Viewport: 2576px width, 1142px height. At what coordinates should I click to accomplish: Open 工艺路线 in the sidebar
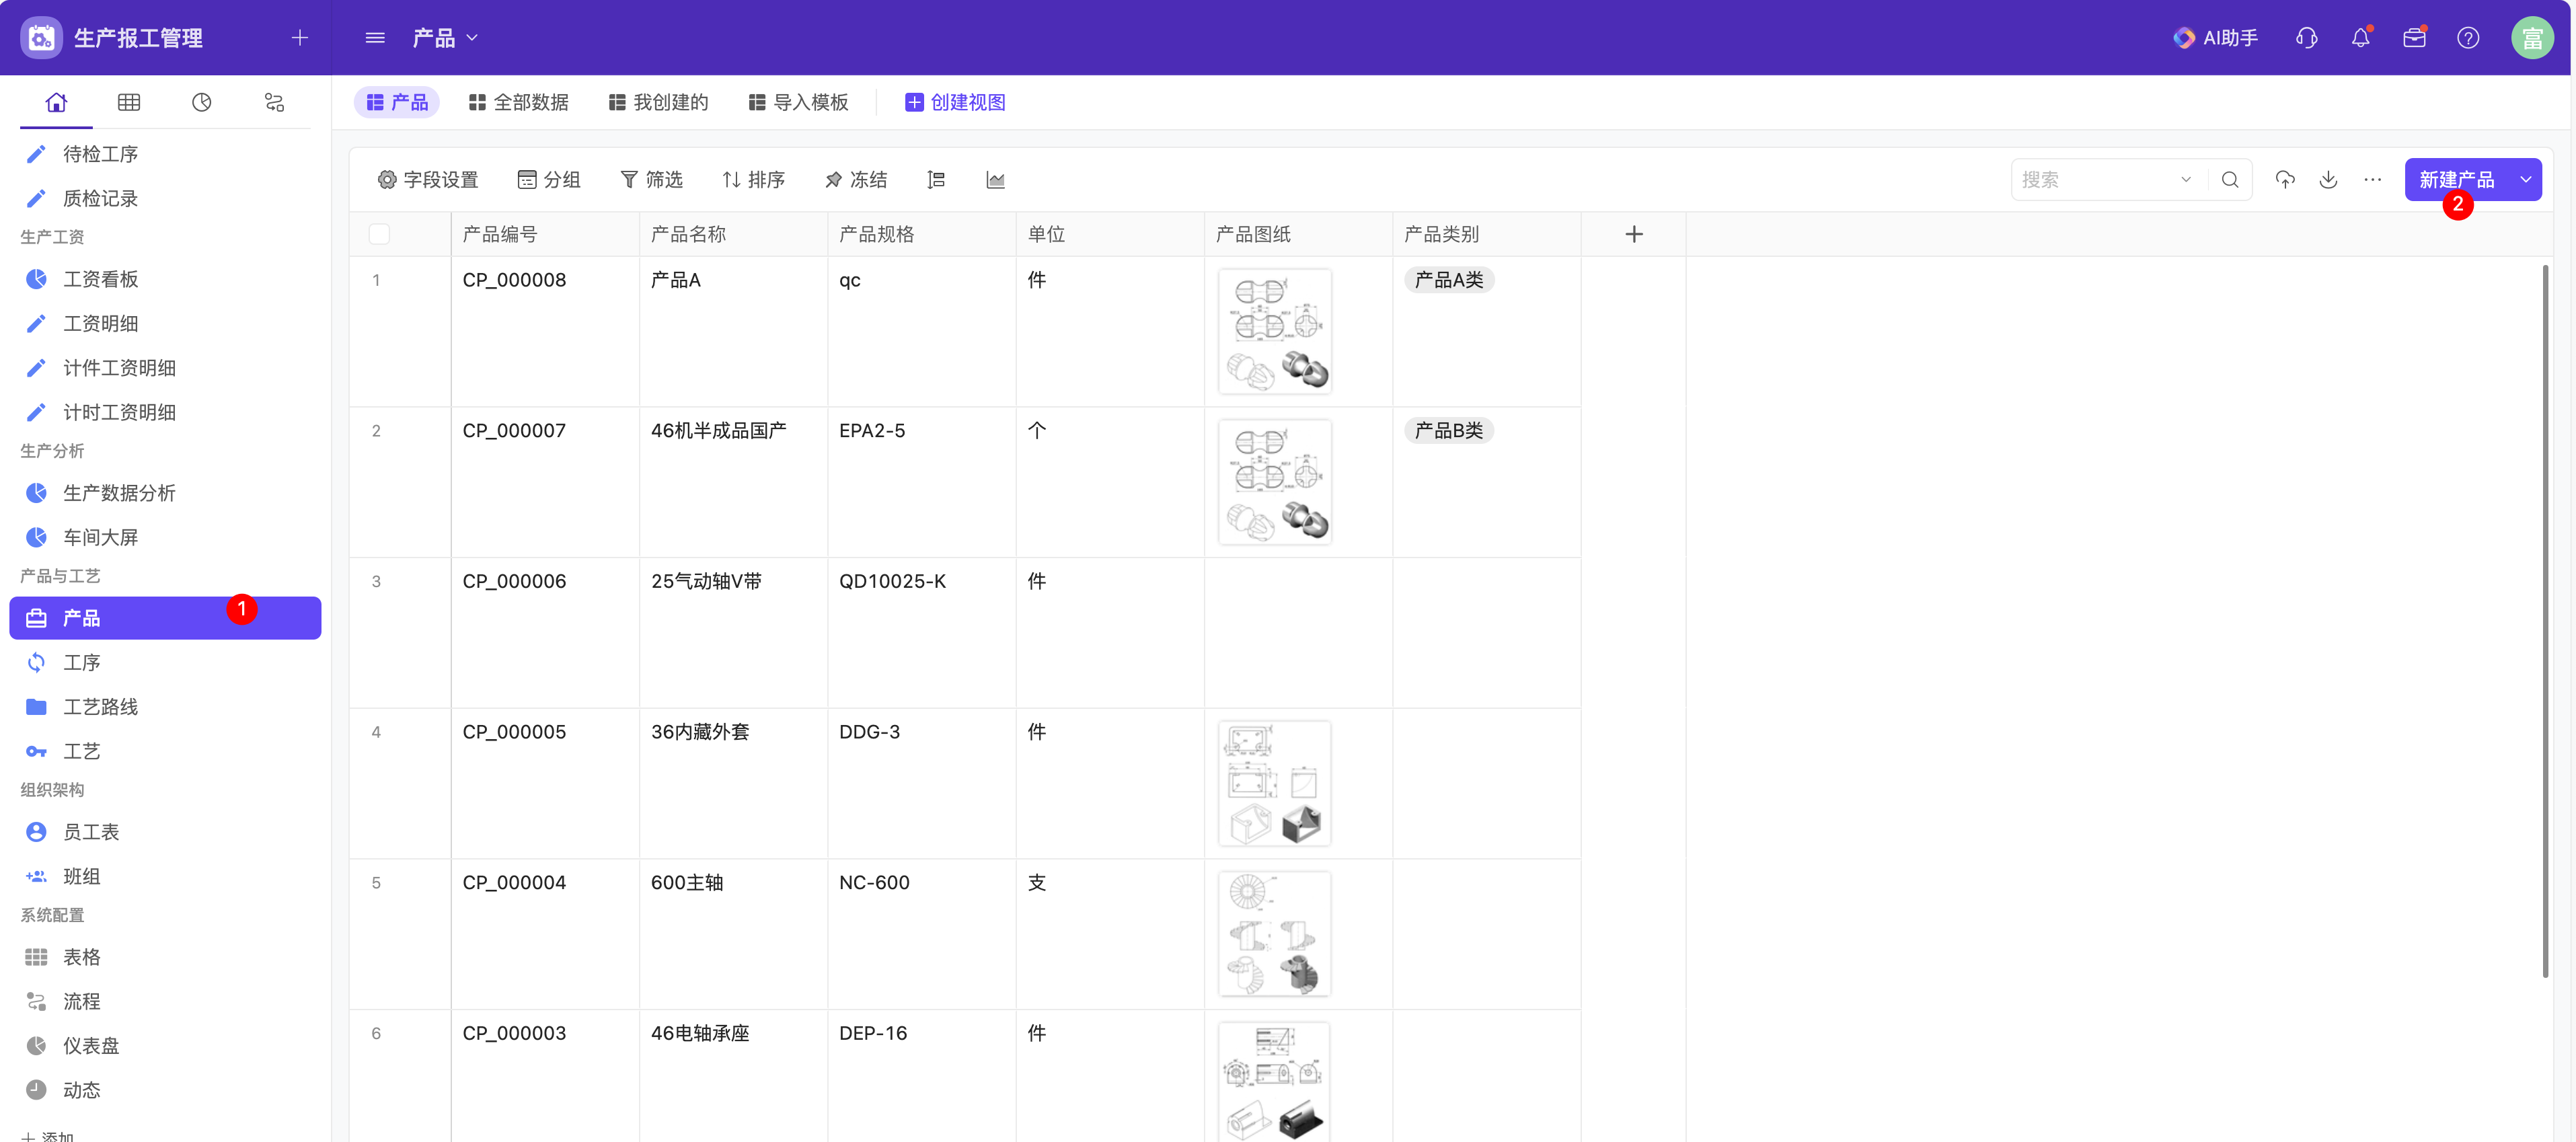tap(165, 707)
